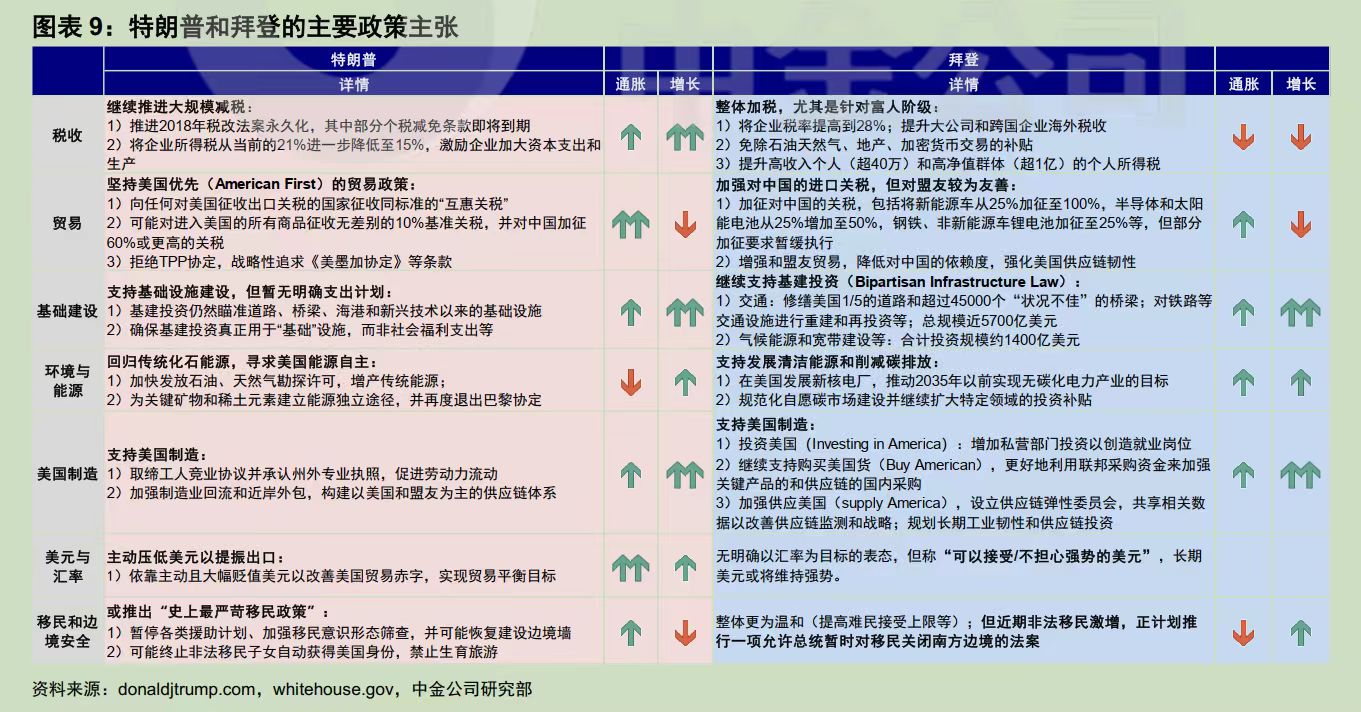
Task: Select Biden's green up arrow for trade inflation
Action: pyautogui.click(x=1243, y=225)
